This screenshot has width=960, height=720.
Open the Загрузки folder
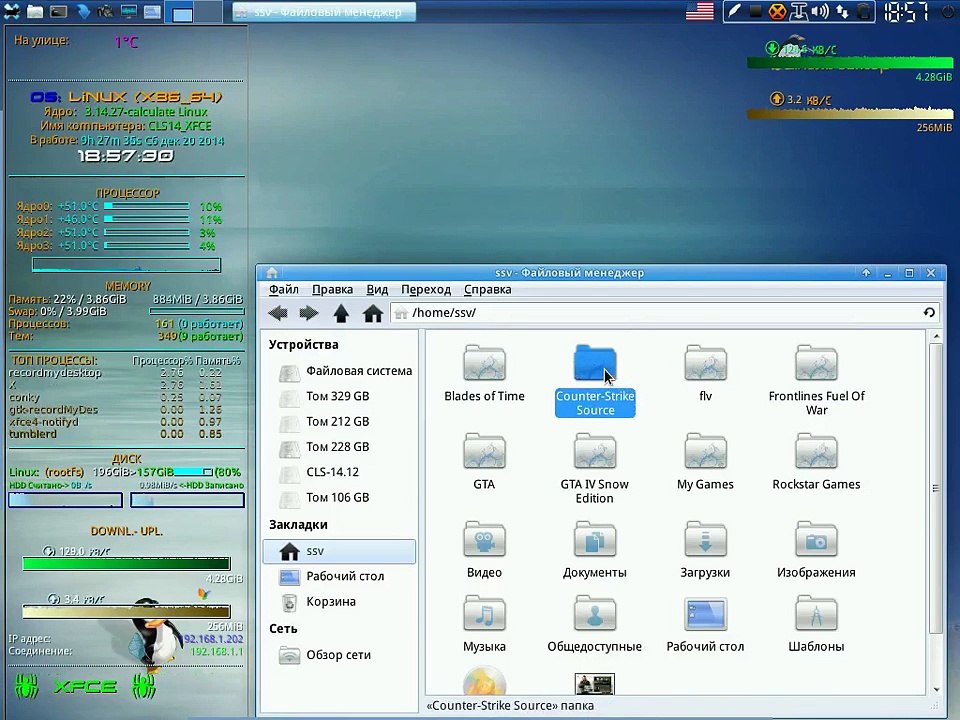(705, 550)
